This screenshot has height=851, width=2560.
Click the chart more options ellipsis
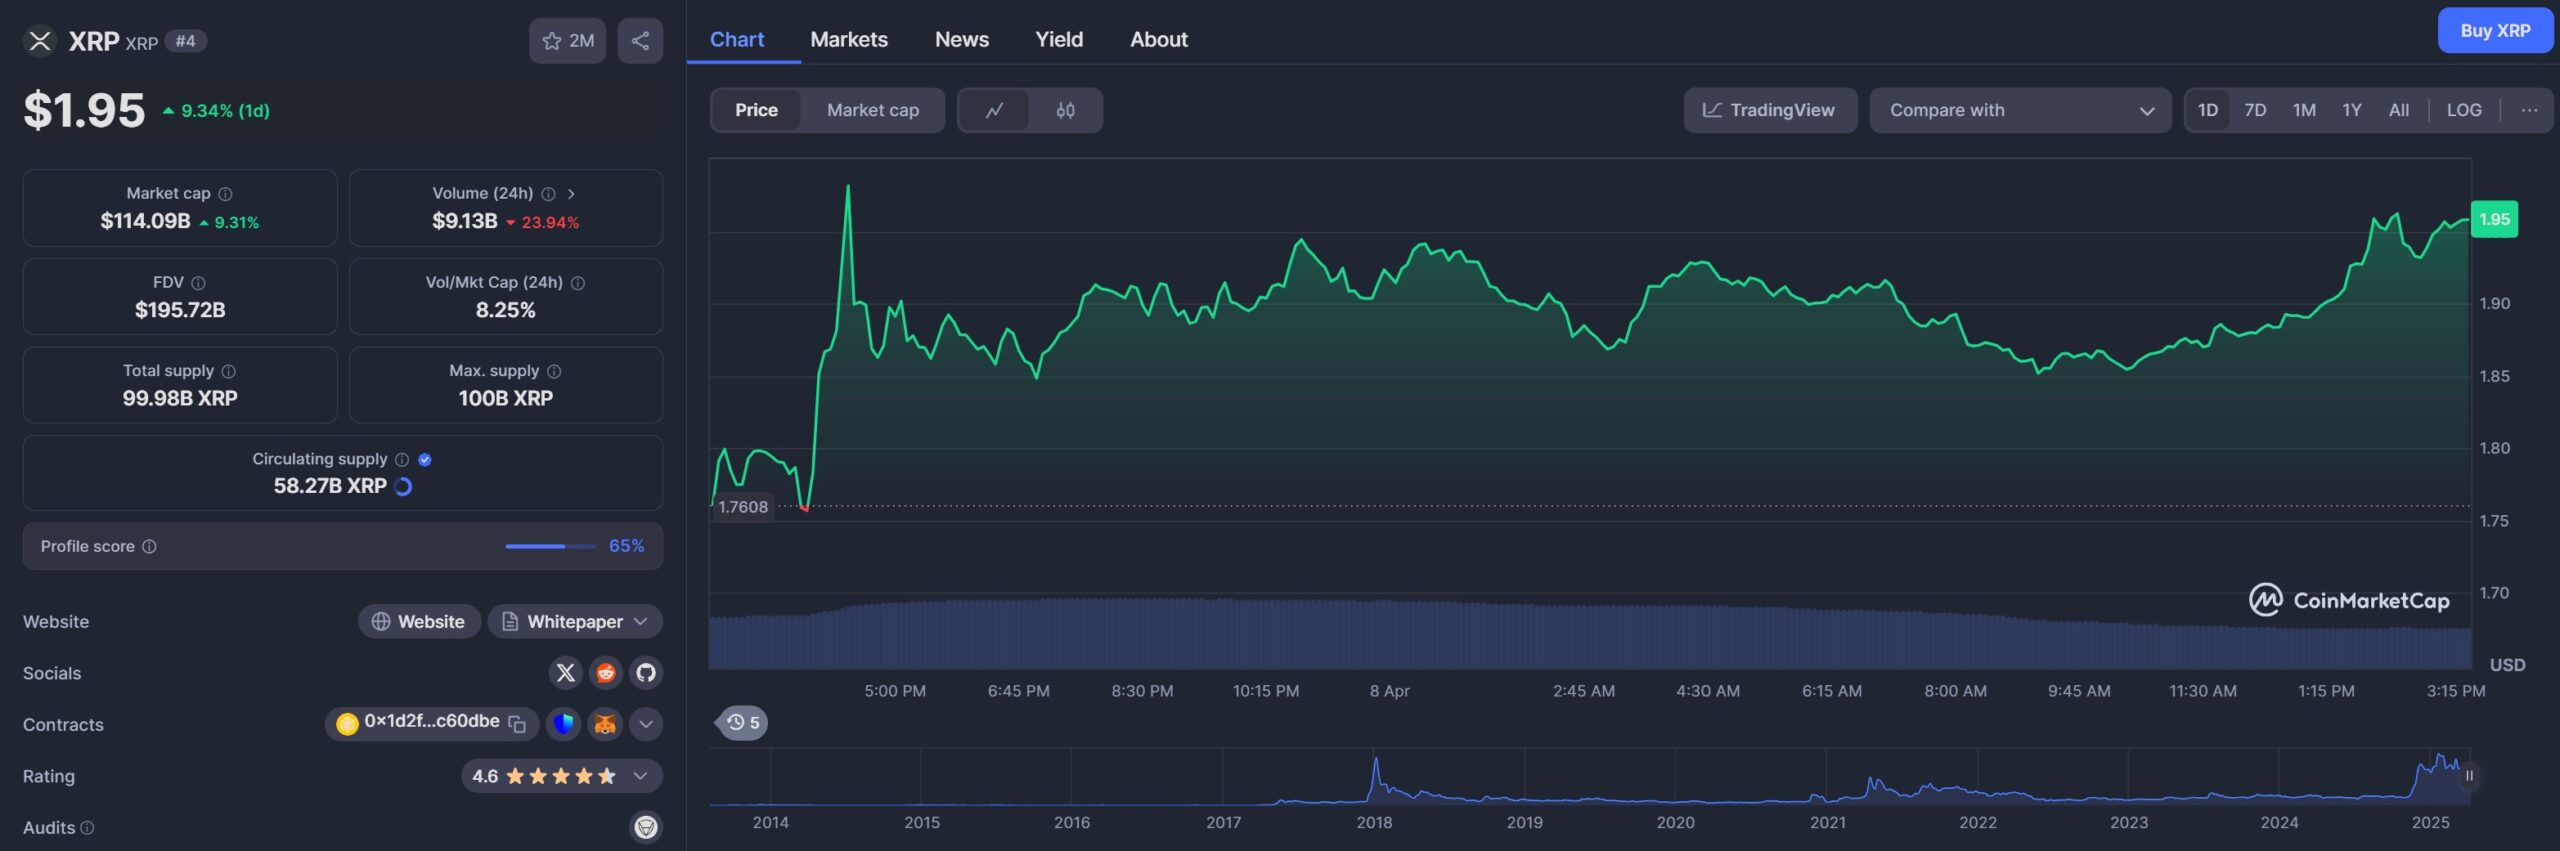[x=2529, y=110]
